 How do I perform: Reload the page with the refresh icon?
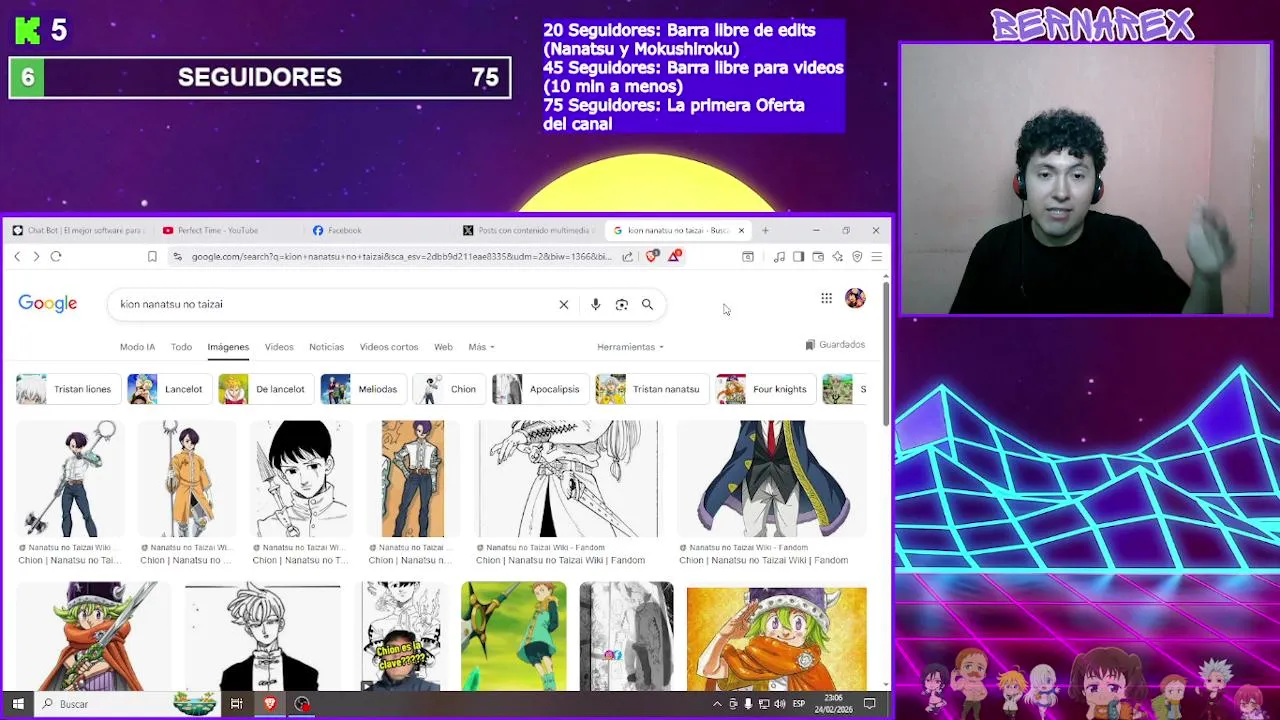click(x=56, y=257)
